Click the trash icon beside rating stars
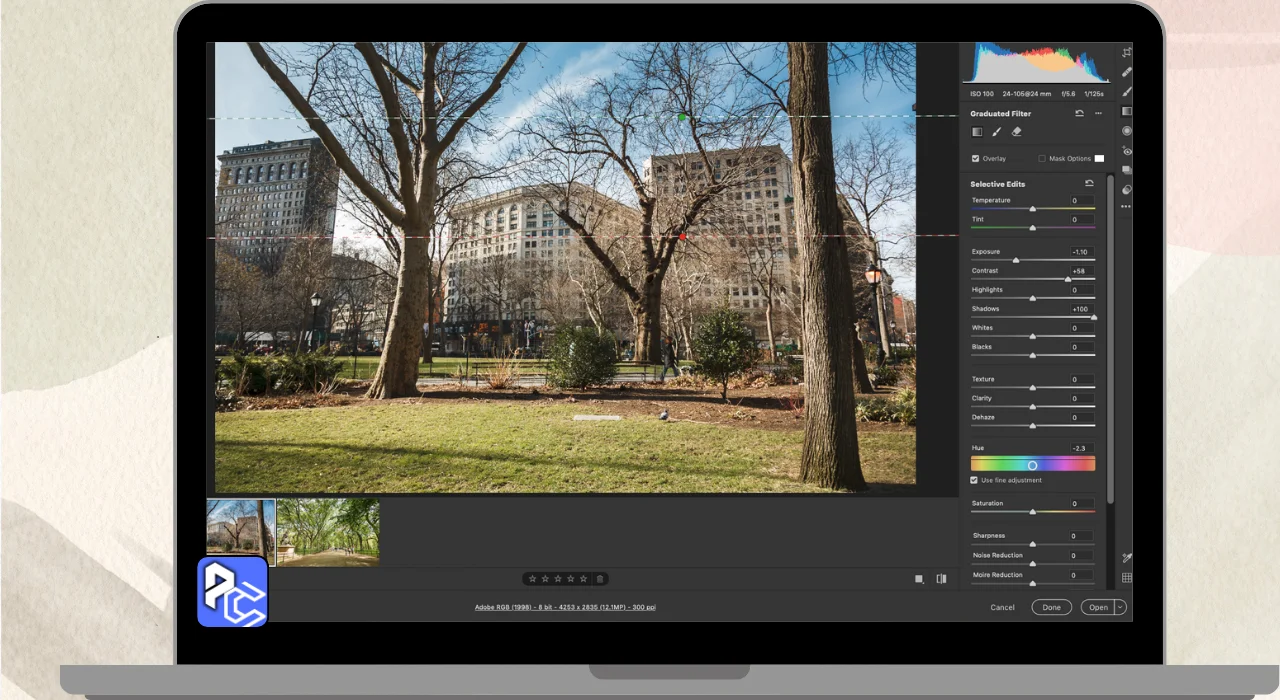 click(600, 579)
